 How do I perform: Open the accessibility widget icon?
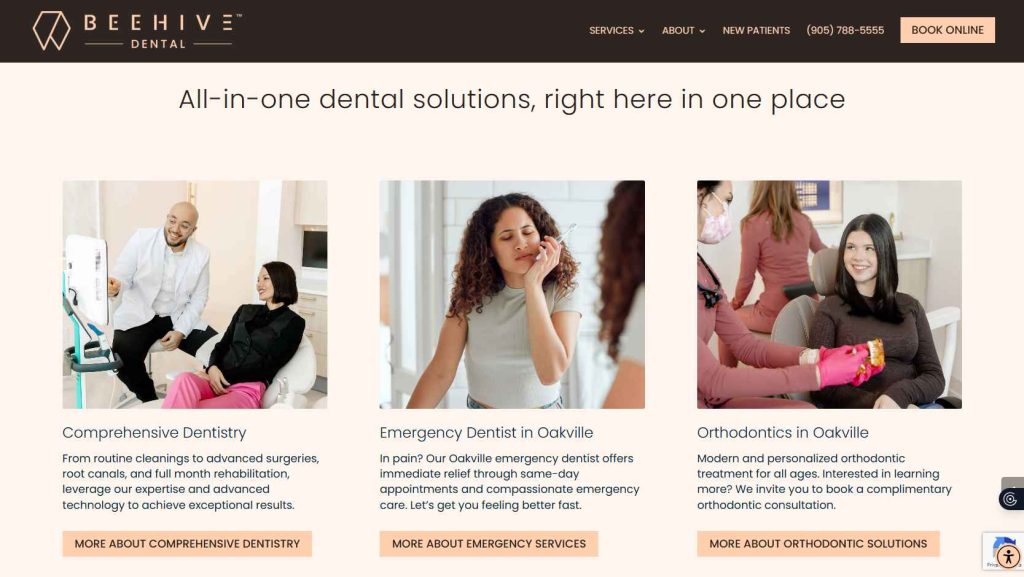(x=1008, y=557)
